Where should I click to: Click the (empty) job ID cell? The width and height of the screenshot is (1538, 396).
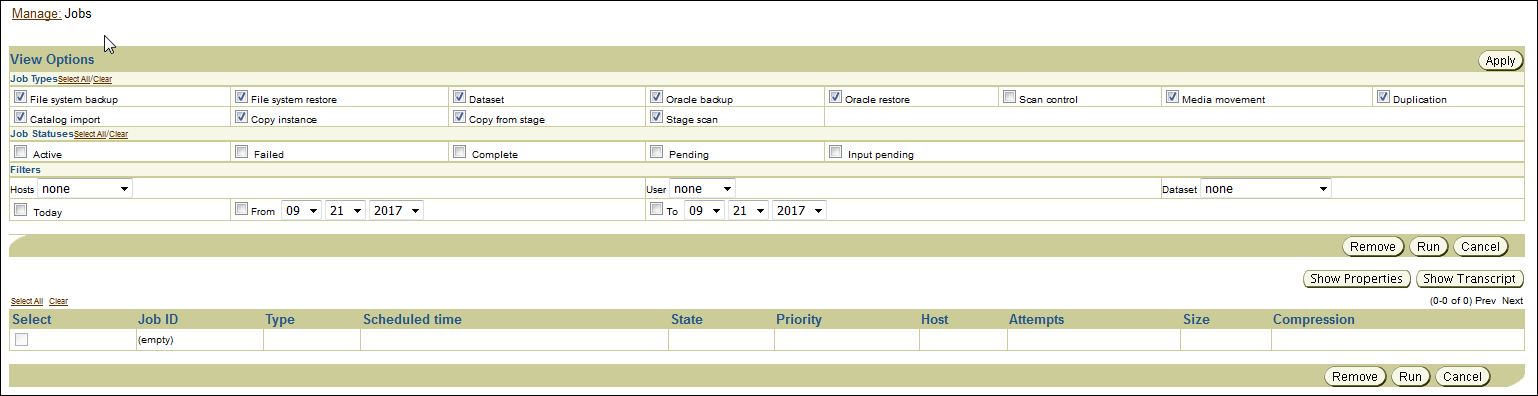pos(155,340)
